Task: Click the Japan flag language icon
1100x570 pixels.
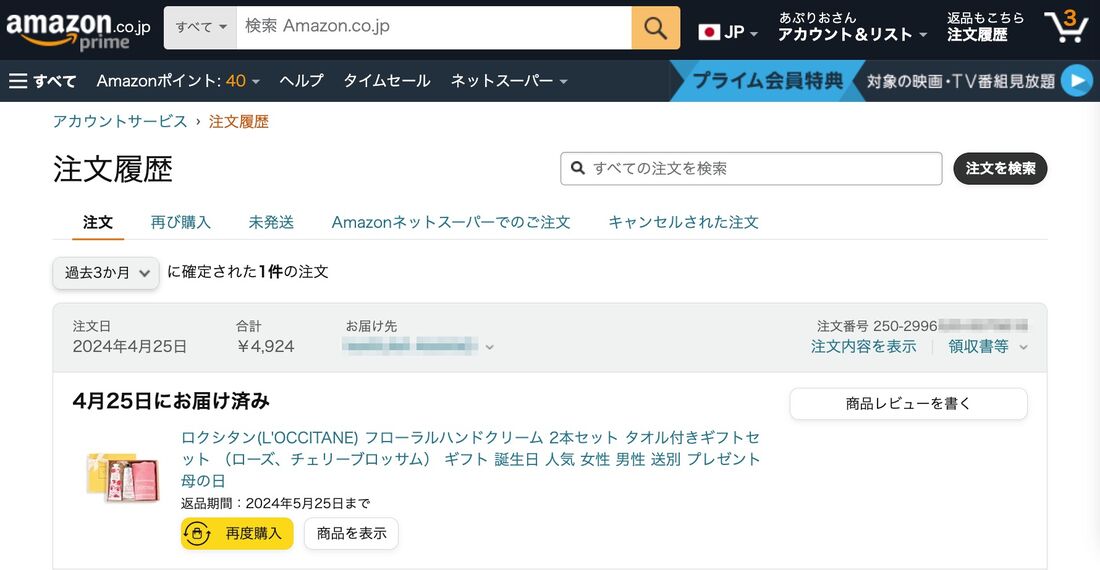Action: click(709, 32)
